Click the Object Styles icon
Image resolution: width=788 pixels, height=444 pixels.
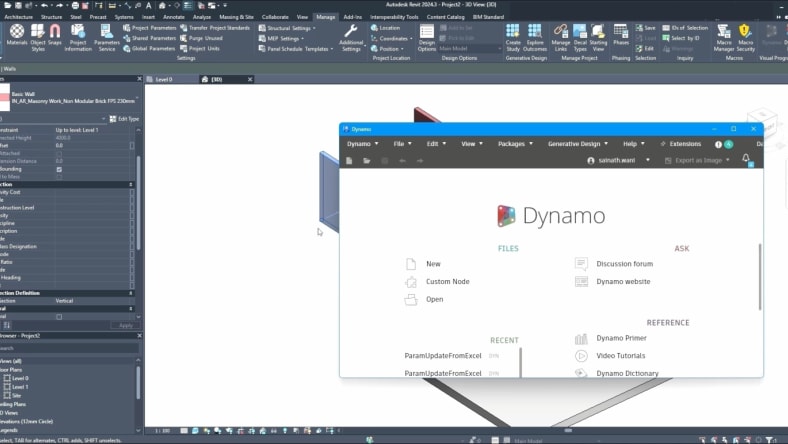click(38, 36)
